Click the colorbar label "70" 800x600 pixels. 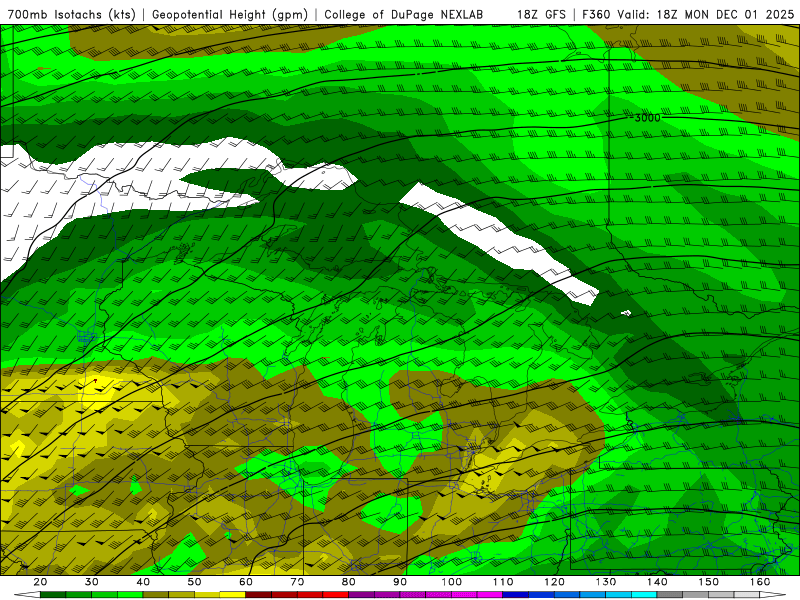(x=297, y=582)
